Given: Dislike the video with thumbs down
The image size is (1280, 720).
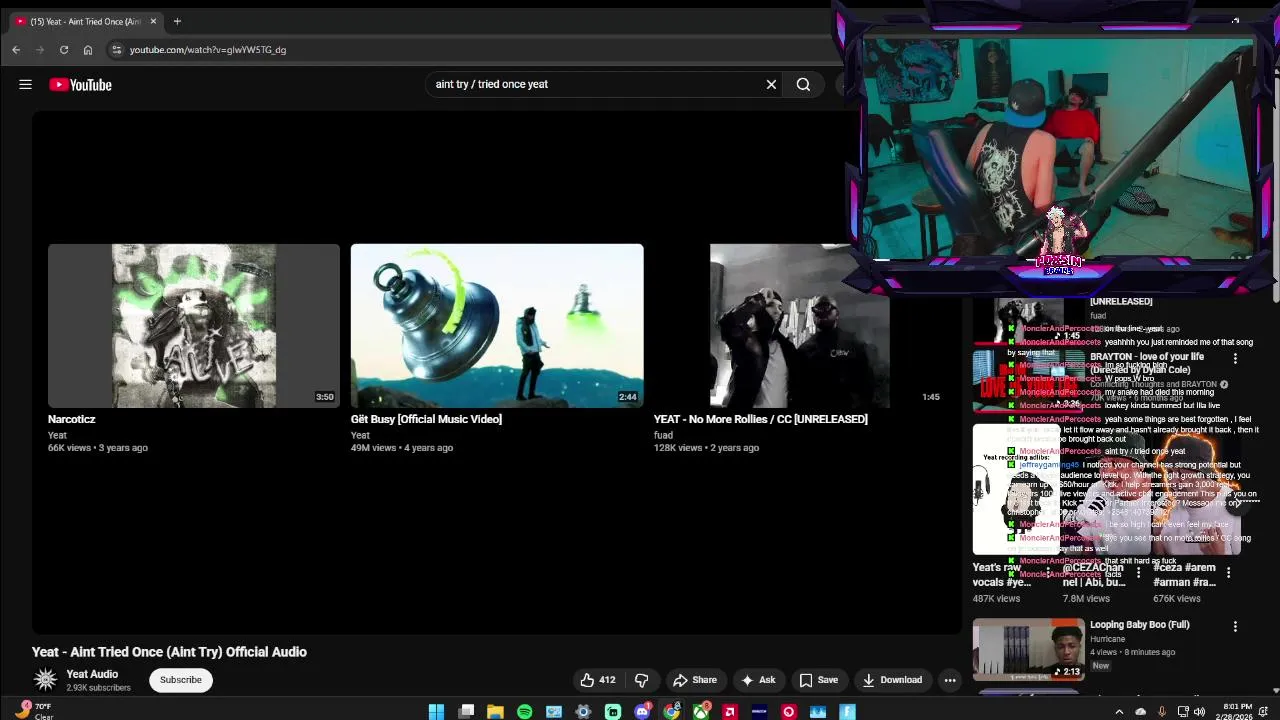Looking at the screenshot, I should pyautogui.click(x=641, y=680).
